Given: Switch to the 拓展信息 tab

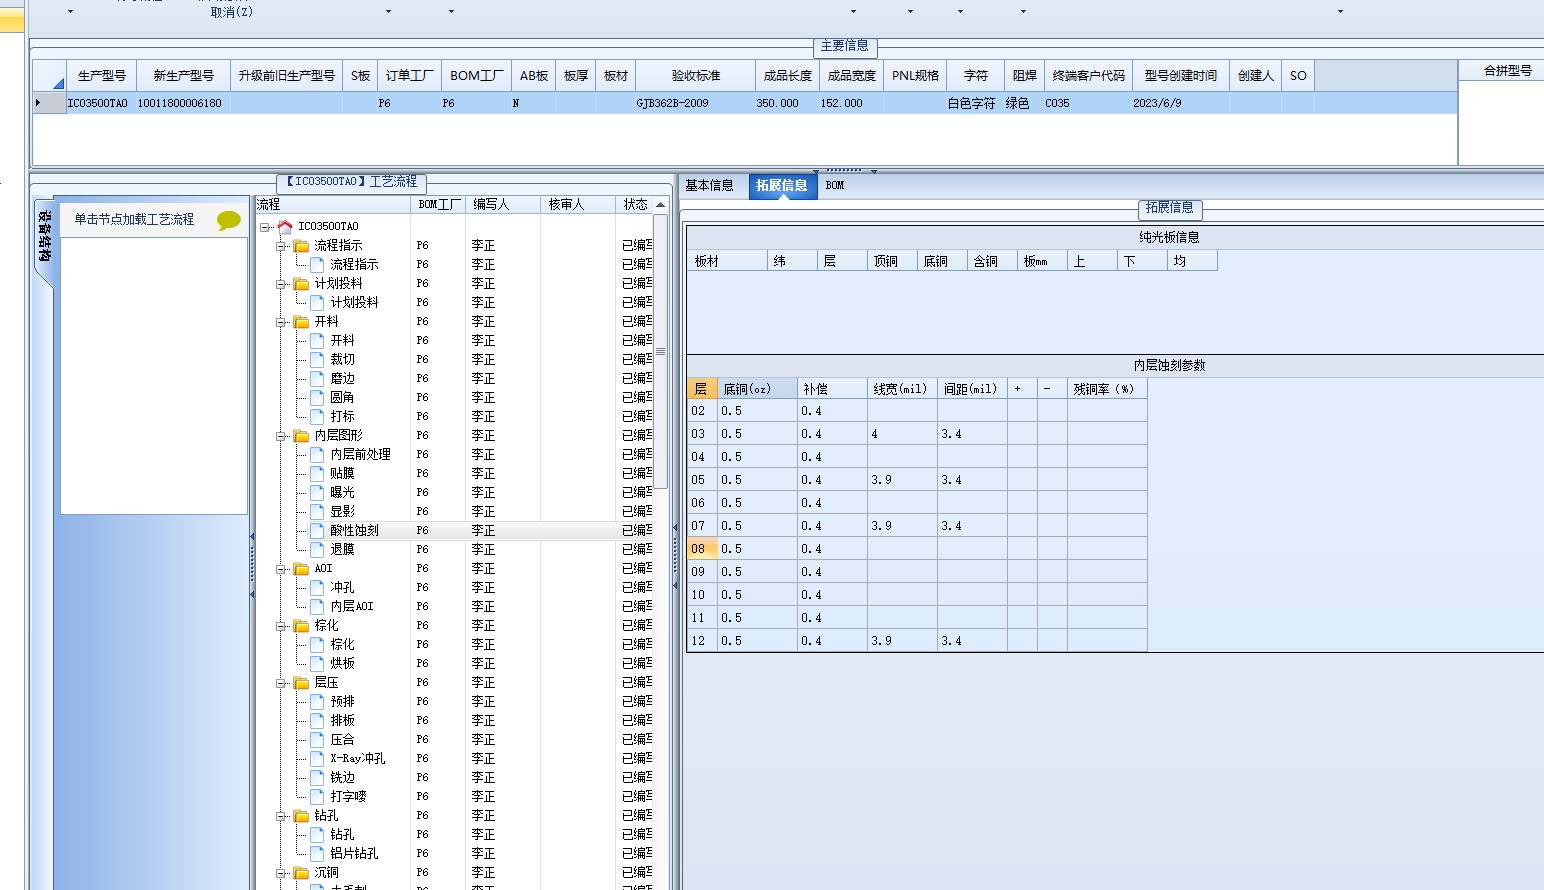Looking at the screenshot, I should click(781, 186).
